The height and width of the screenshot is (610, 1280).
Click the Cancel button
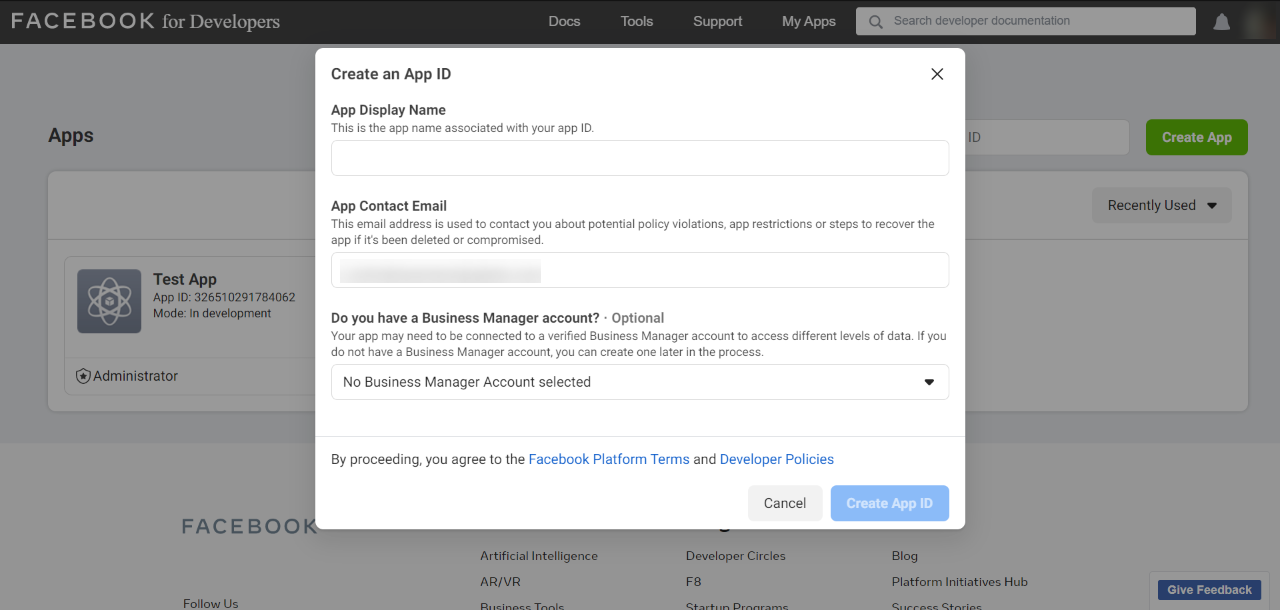click(x=785, y=503)
